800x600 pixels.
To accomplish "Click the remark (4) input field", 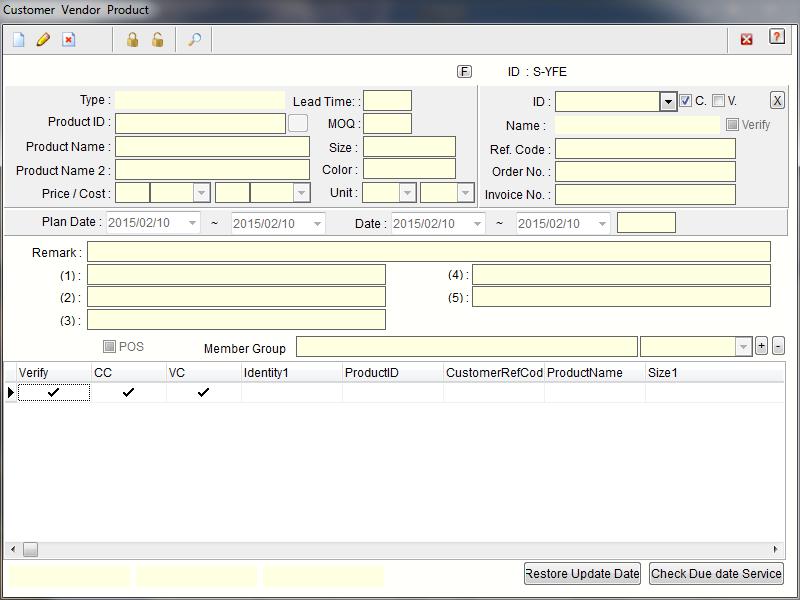I will point(621,274).
